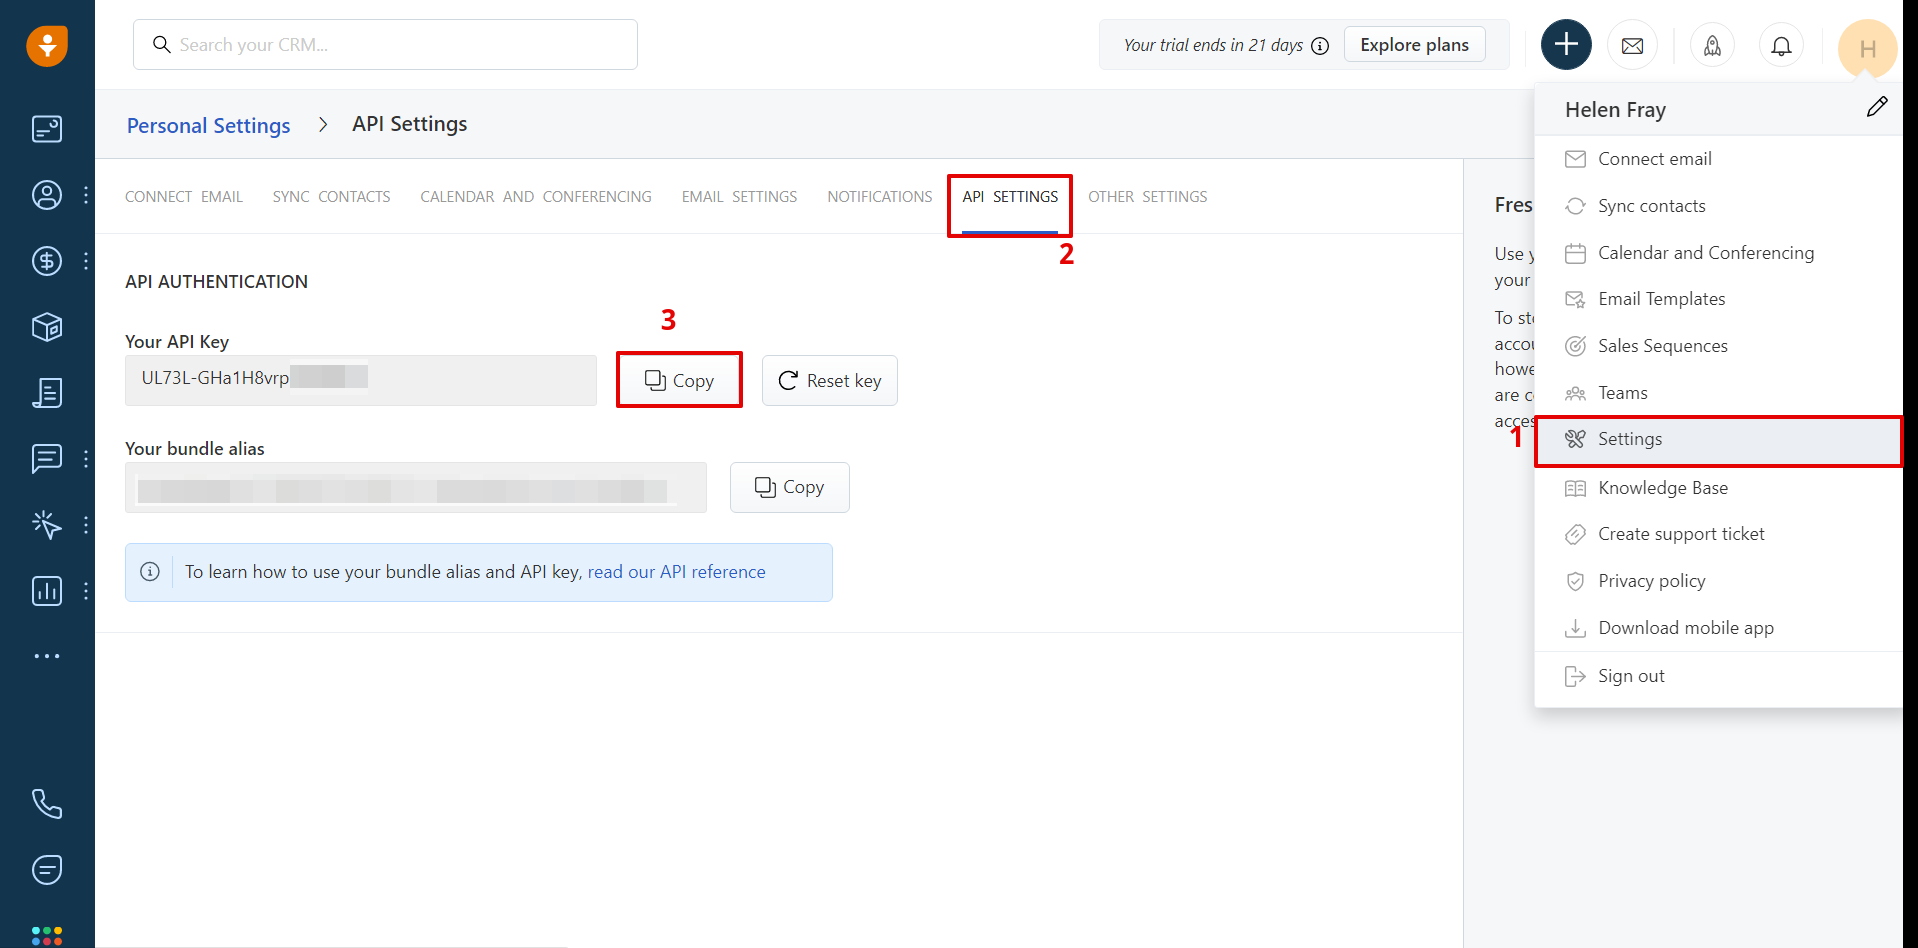Switch to Notifications tab
The width and height of the screenshot is (1918, 948).
(880, 197)
